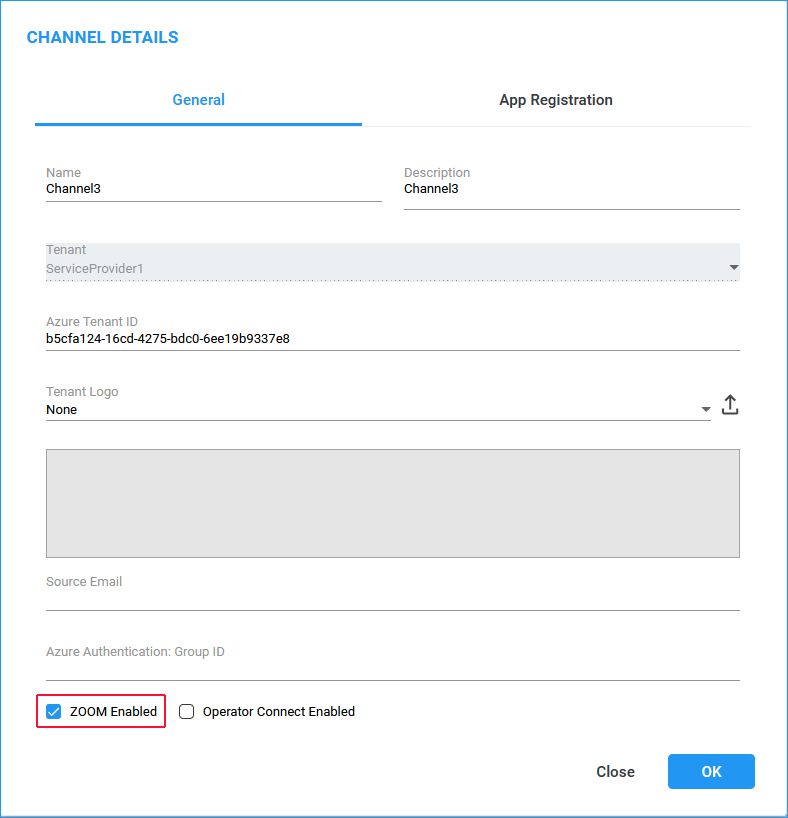Viewport: 788px width, 818px height.
Task: Switch to the App Registration tab
Action: 556,100
